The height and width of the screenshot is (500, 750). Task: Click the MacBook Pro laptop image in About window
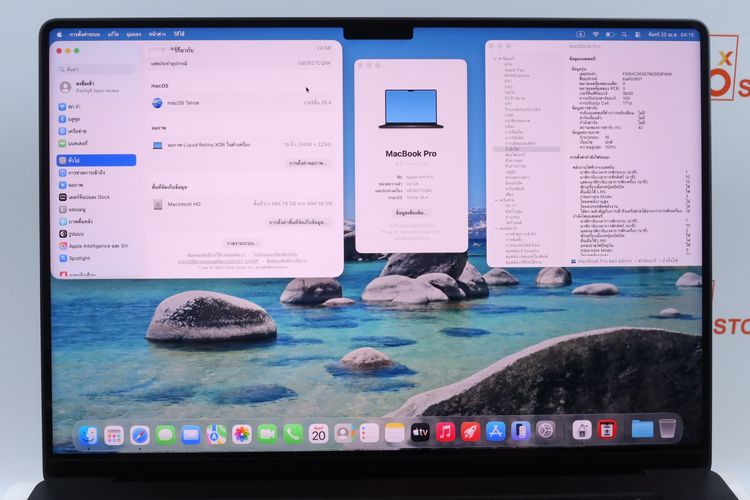411,109
